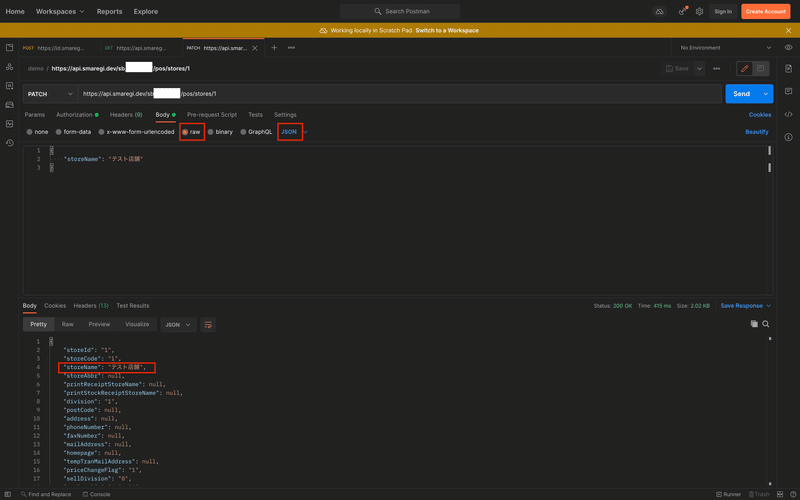Open the Mock Servers sidebar icon

pos(9,105)
